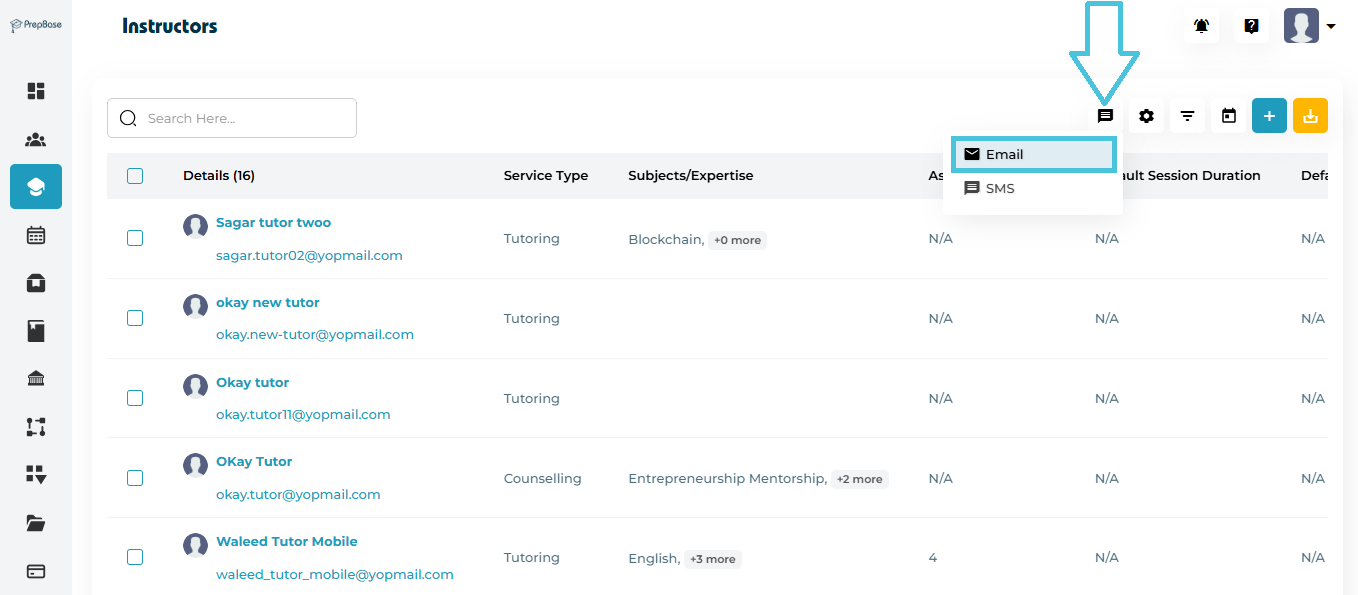The height and width of the screenshot is (595, 1358).
Task: Click the message icon in toolbar
Action: [x=1105, y=116]
